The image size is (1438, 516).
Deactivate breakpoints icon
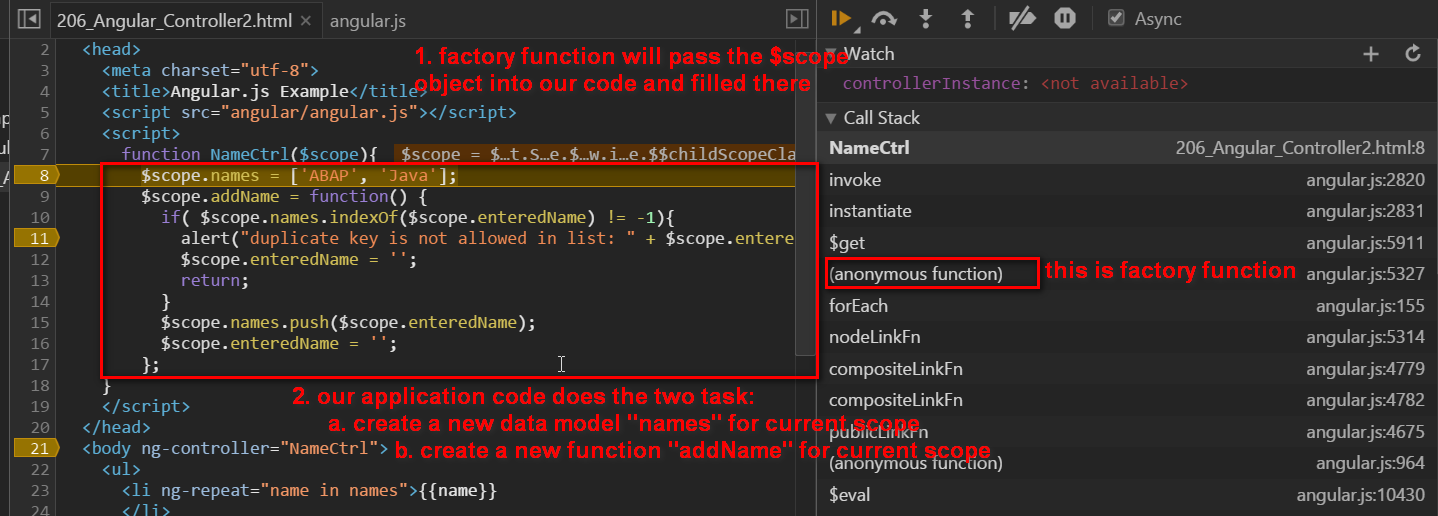point(1023,18)
